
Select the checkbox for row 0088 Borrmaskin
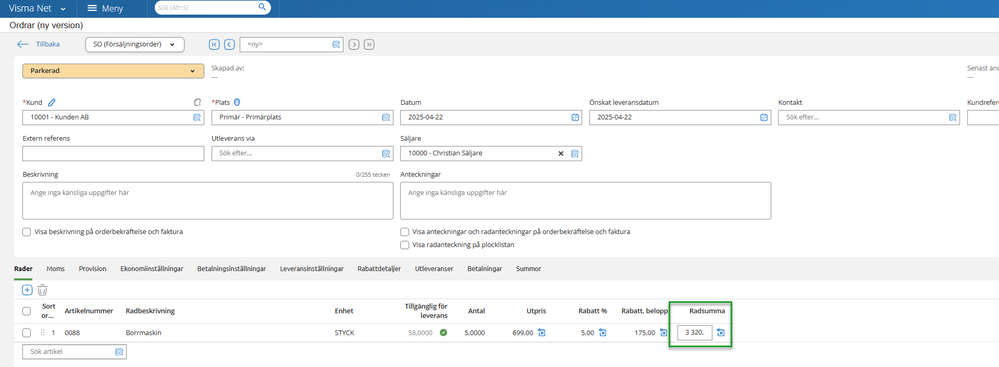pyautogui.click(x=27, y=333)
